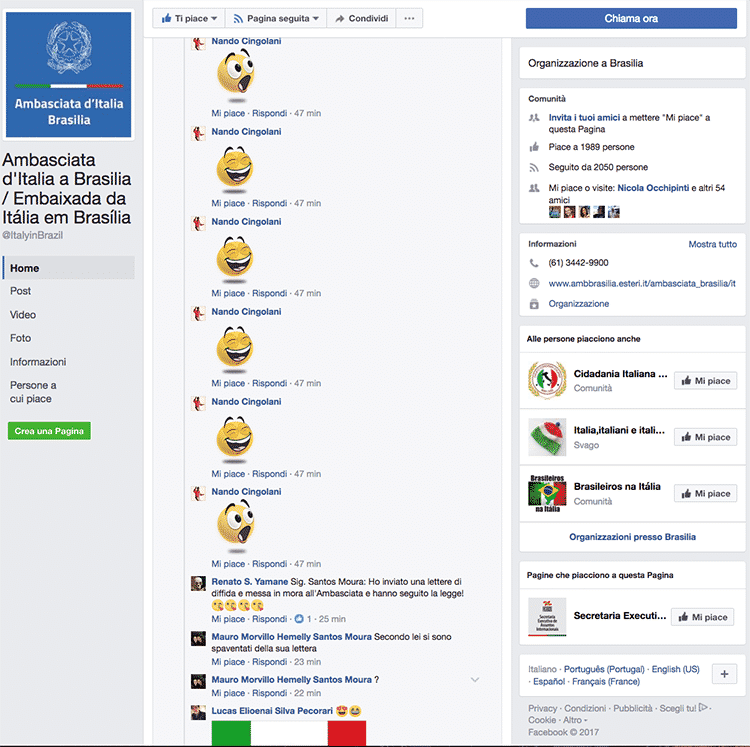Click Mi piace under Mauro's '?' comment

coord(228,693)
